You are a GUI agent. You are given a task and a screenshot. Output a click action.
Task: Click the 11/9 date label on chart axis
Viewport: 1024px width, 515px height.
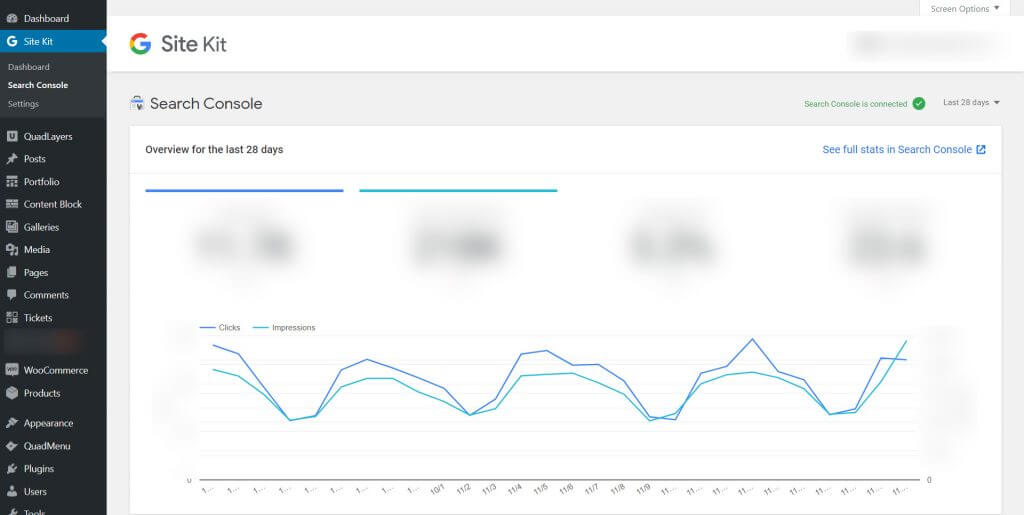[x=643, y=489]
